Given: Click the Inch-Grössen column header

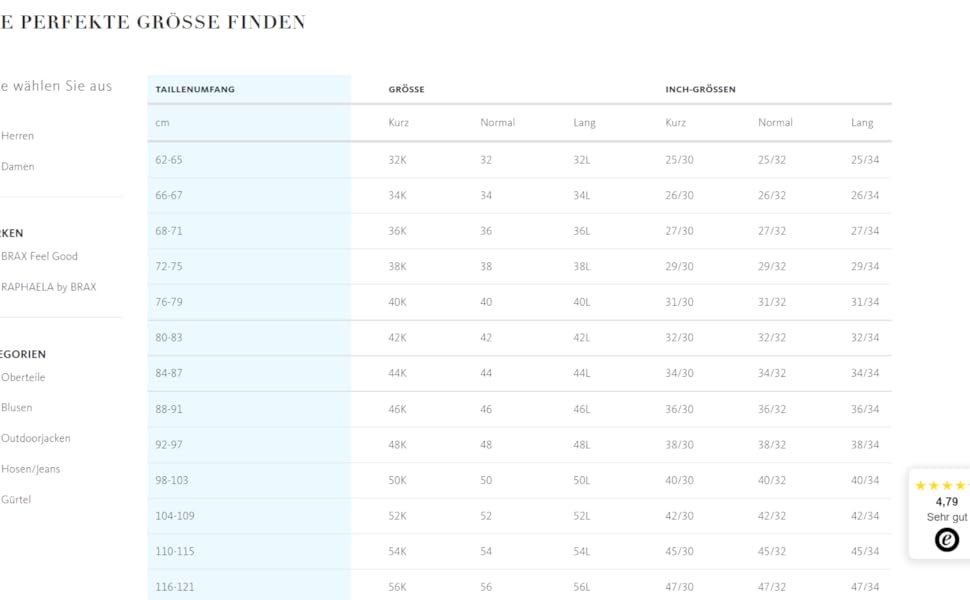Looking at the screenshot, I should pos(700,89).
